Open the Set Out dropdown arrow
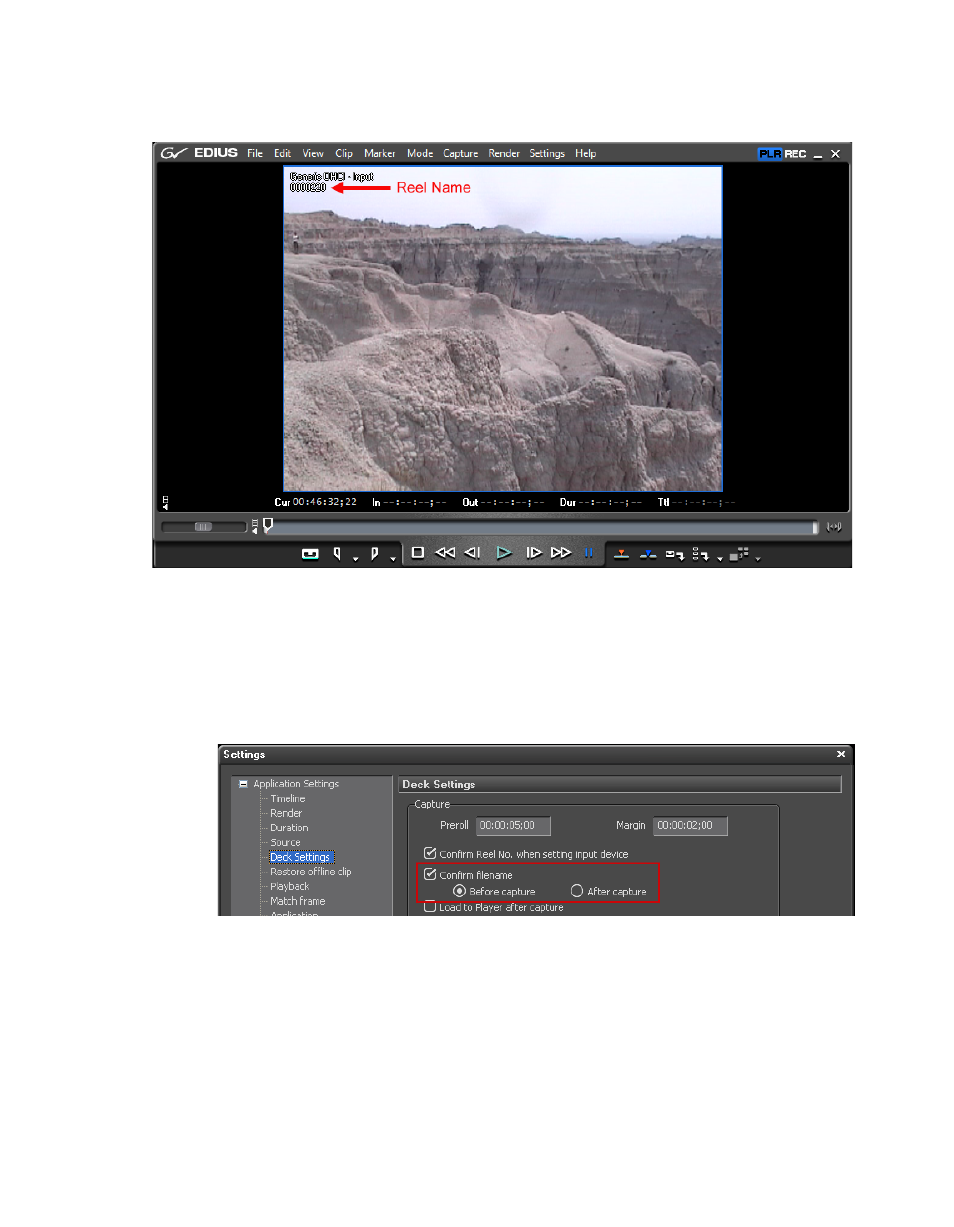 pos(393,558)
